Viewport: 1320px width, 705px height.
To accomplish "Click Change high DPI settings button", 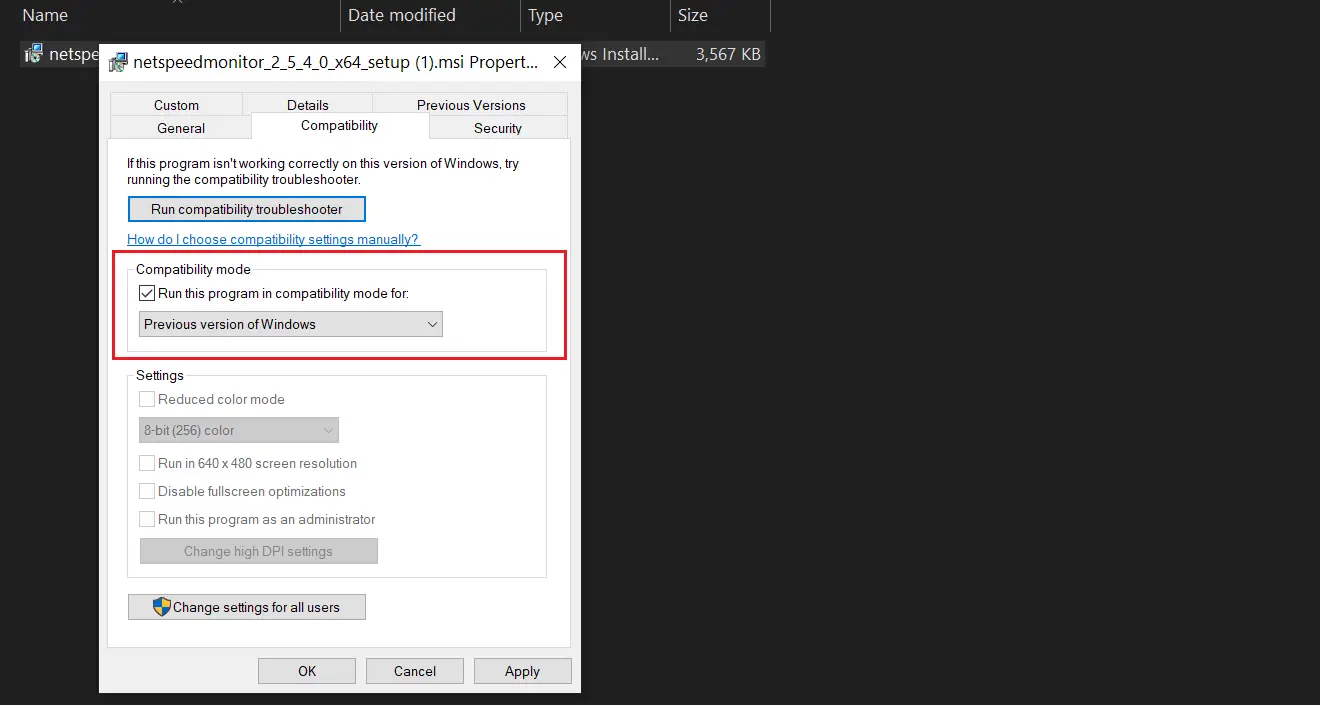I will 258,551.
